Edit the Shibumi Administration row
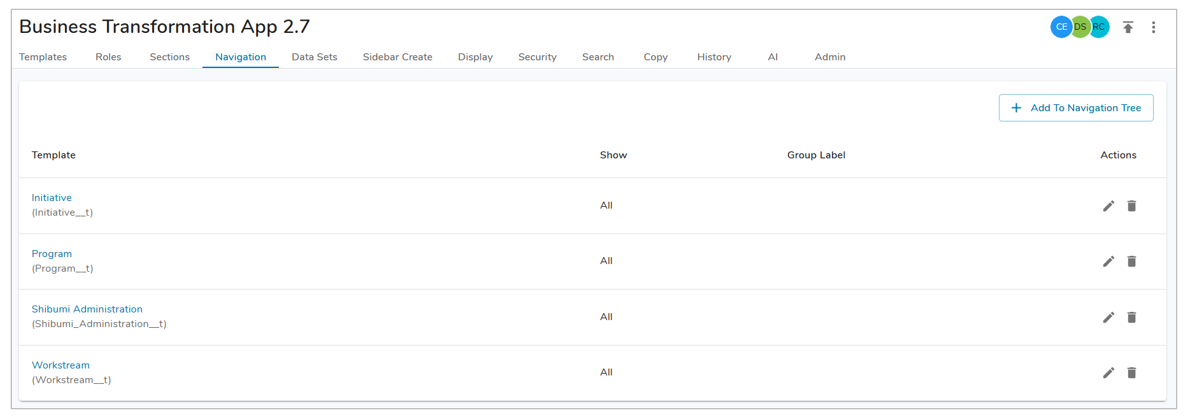Image resolution: width=1188 pixels, height=417 pixels. point(1108,317)
